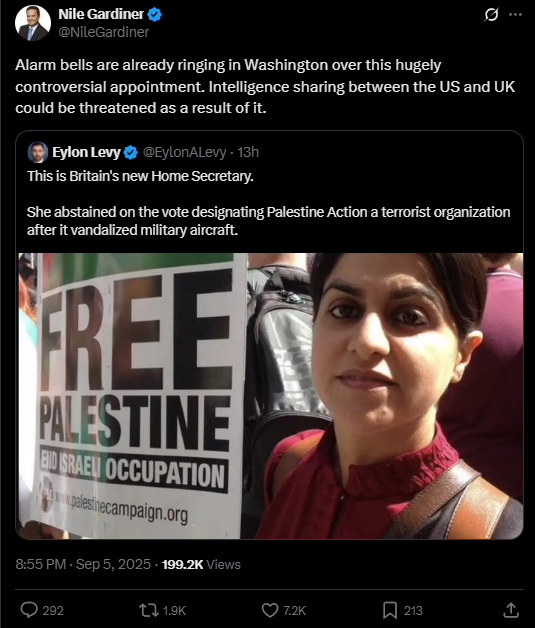Open the @NileGardiner handle link

tap(104, 32)
